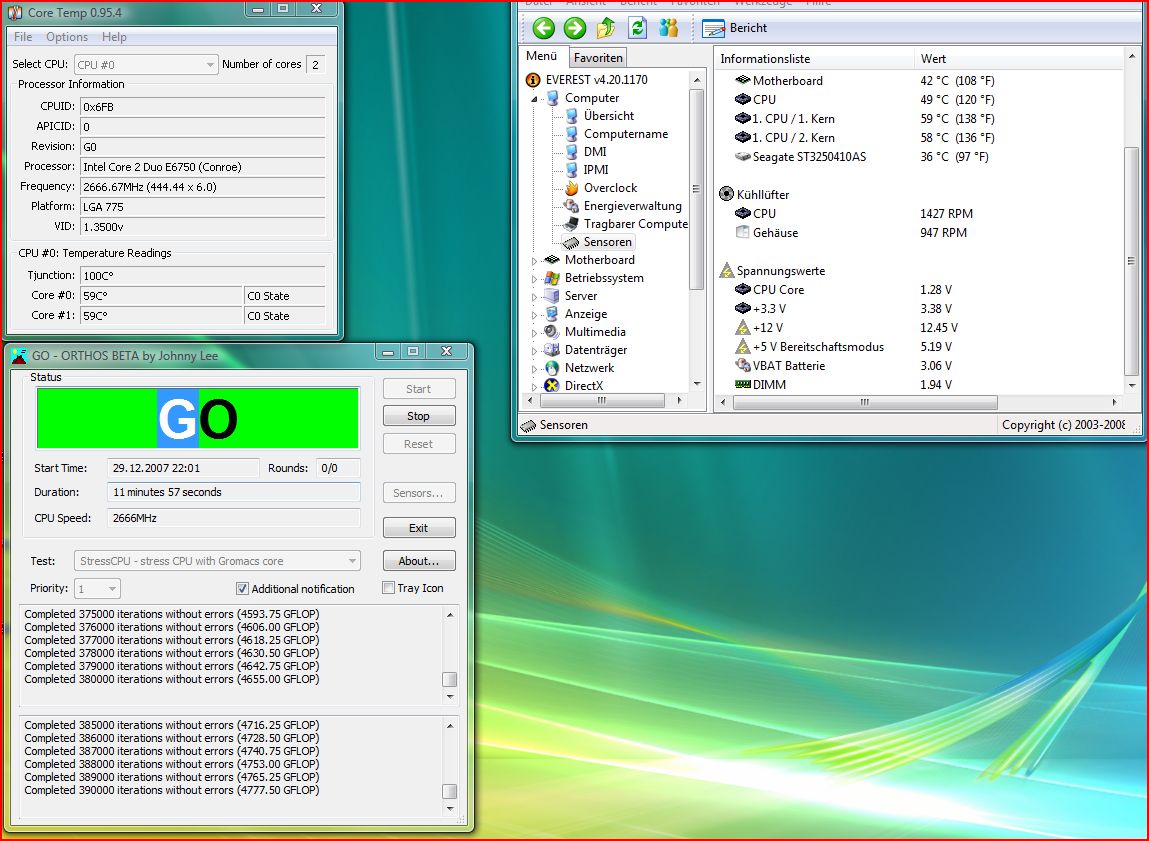Click the lower log scroll-down arrow in ORTHOS
Image resolution: width=1149 pixels, height=841 pixels.
coord(450,809)
